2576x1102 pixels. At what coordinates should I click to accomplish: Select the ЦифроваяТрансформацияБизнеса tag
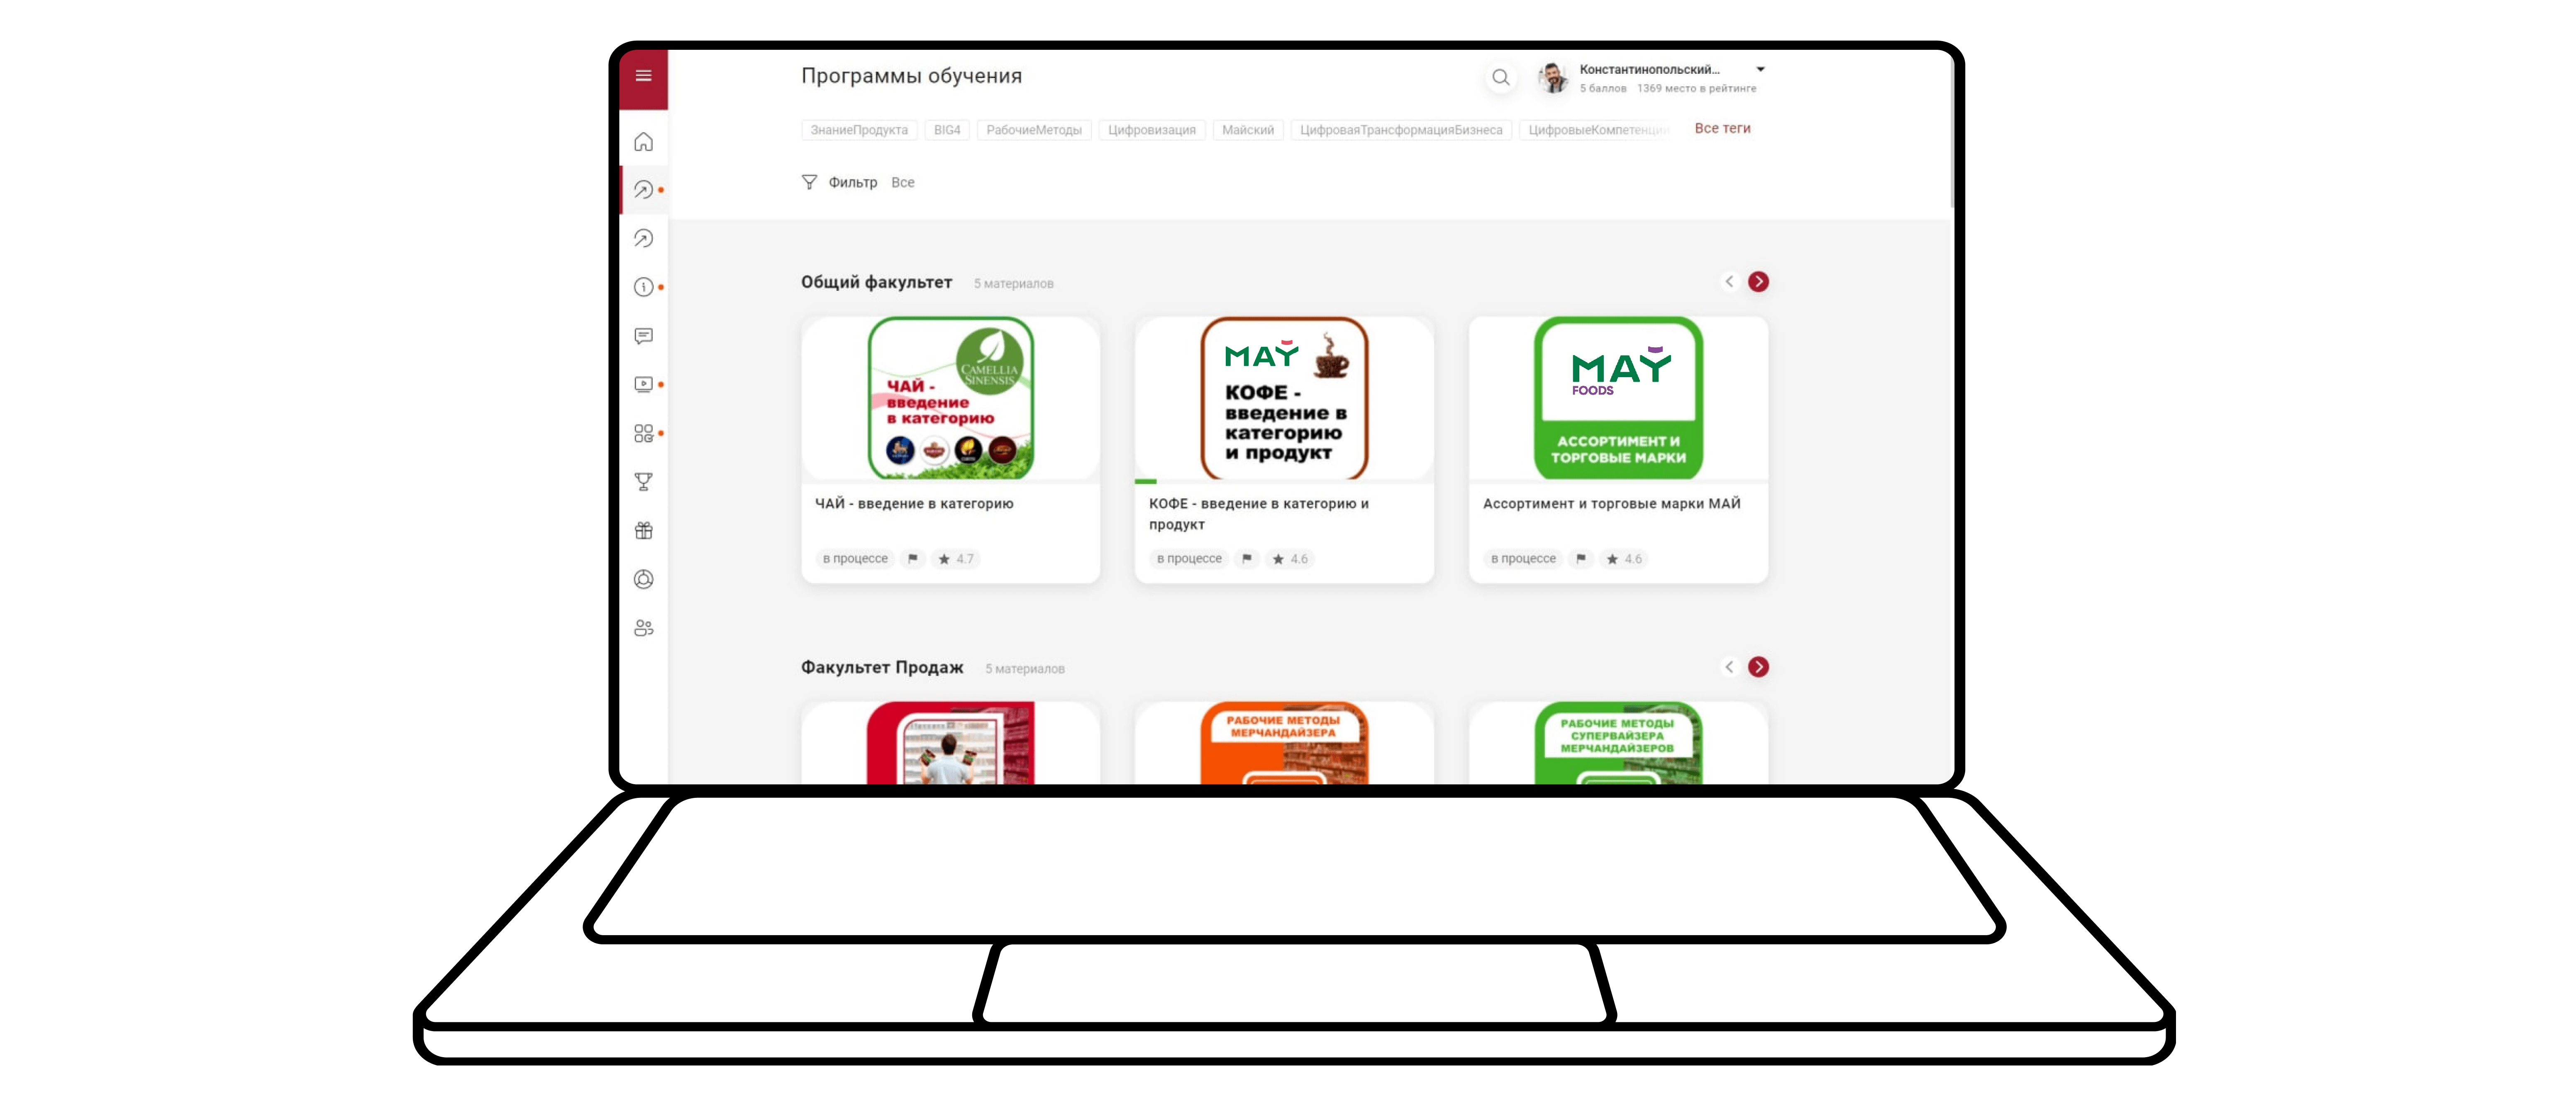(x=1400, y=130)
